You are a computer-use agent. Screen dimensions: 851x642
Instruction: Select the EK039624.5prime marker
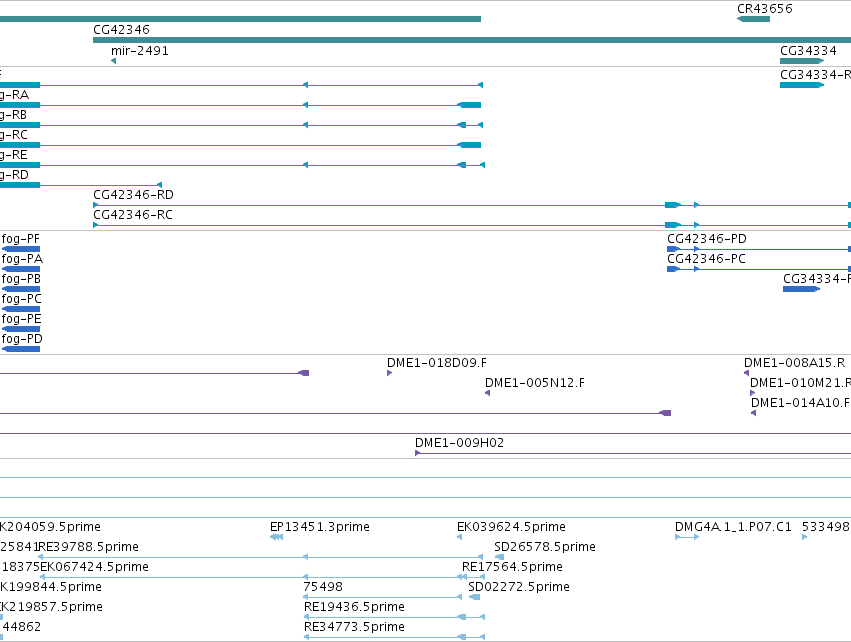460,537
